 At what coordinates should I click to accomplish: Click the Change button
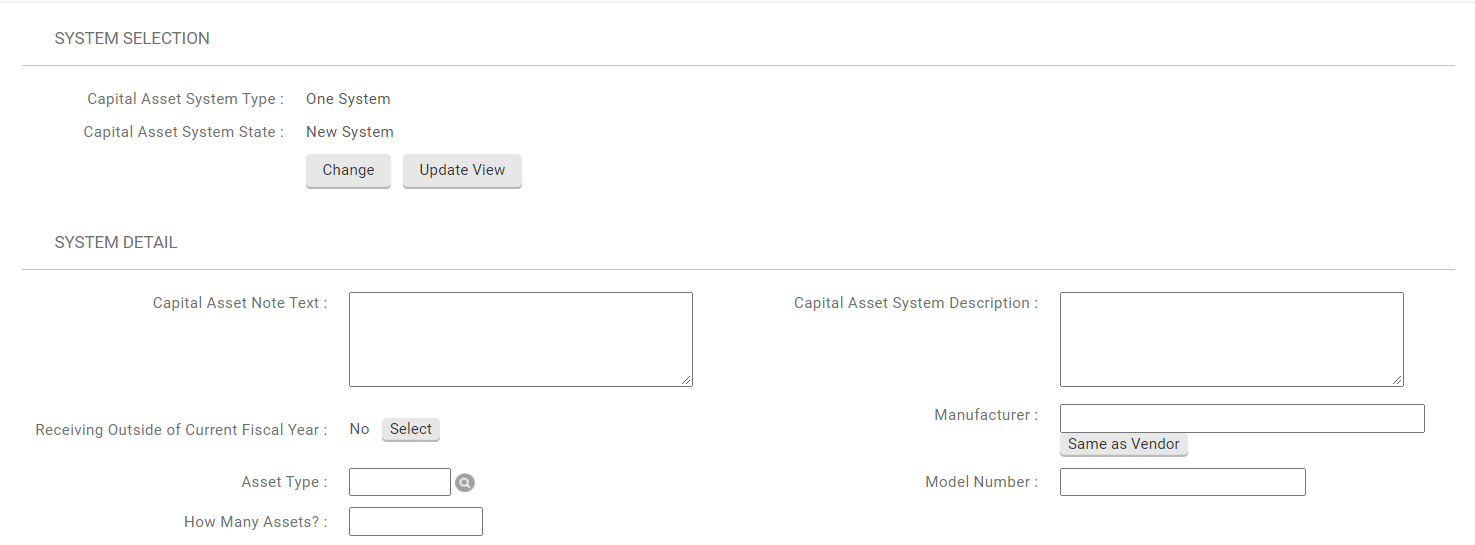pyautogui.click(x=348, y=171)
